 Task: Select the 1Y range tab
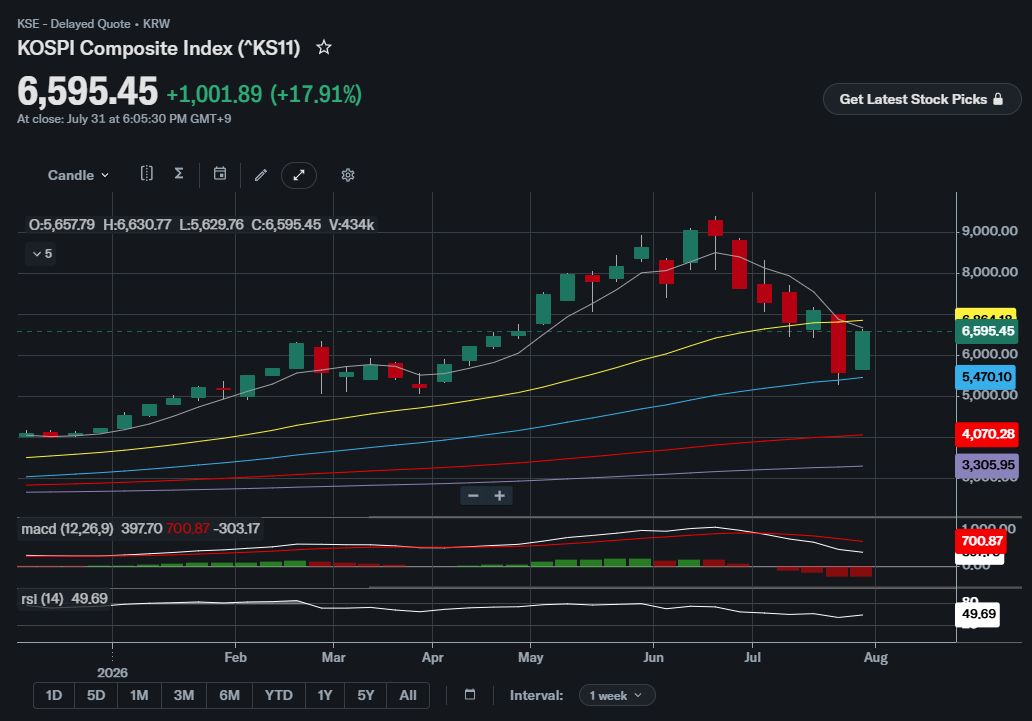(x=324, y=695)
